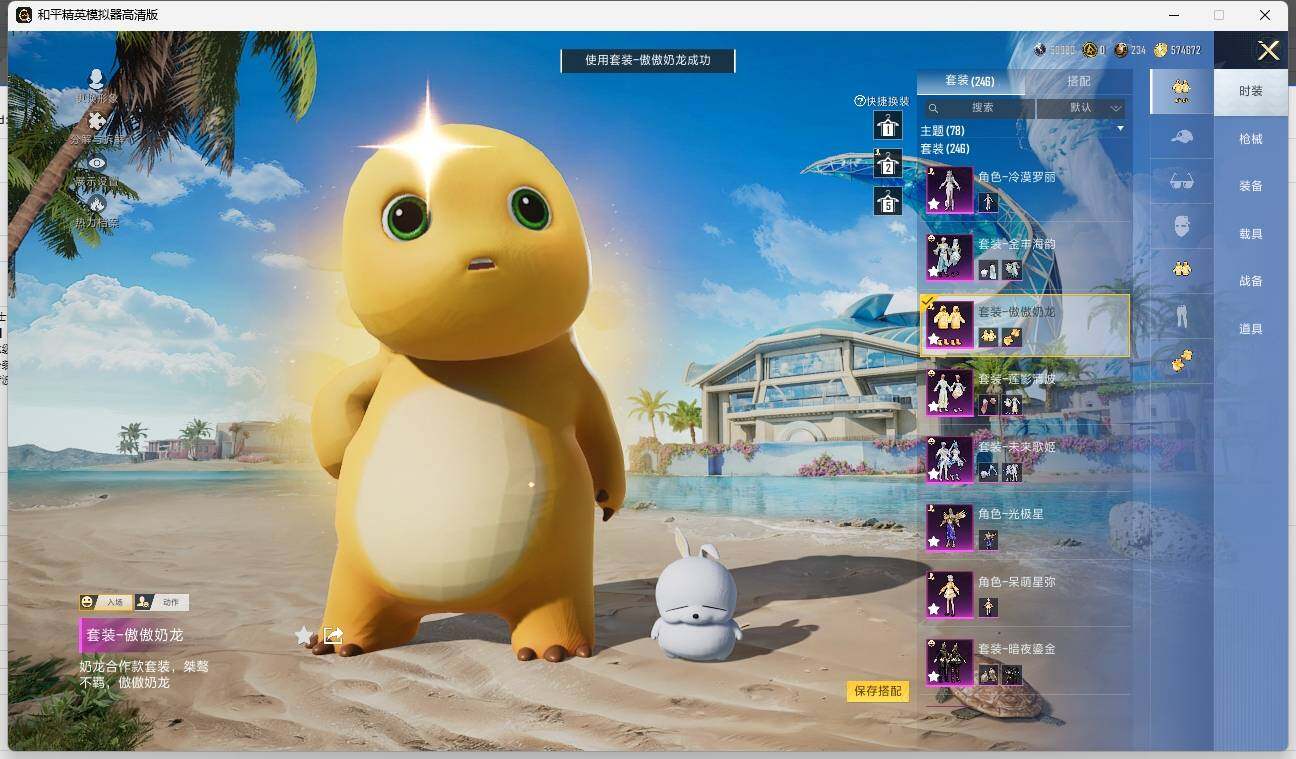The width and height of the screenshot is (1296, 759).
Task: Expand the 主题 (78) section arrow
Action: tap(1120, 129)
